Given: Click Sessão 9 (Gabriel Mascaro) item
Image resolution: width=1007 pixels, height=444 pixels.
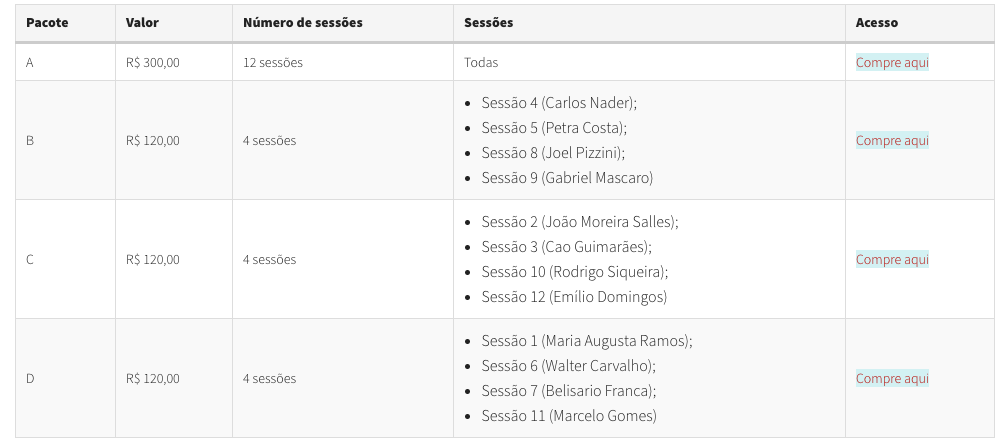Looking at the screenshot, I should [x=567, y=178].
